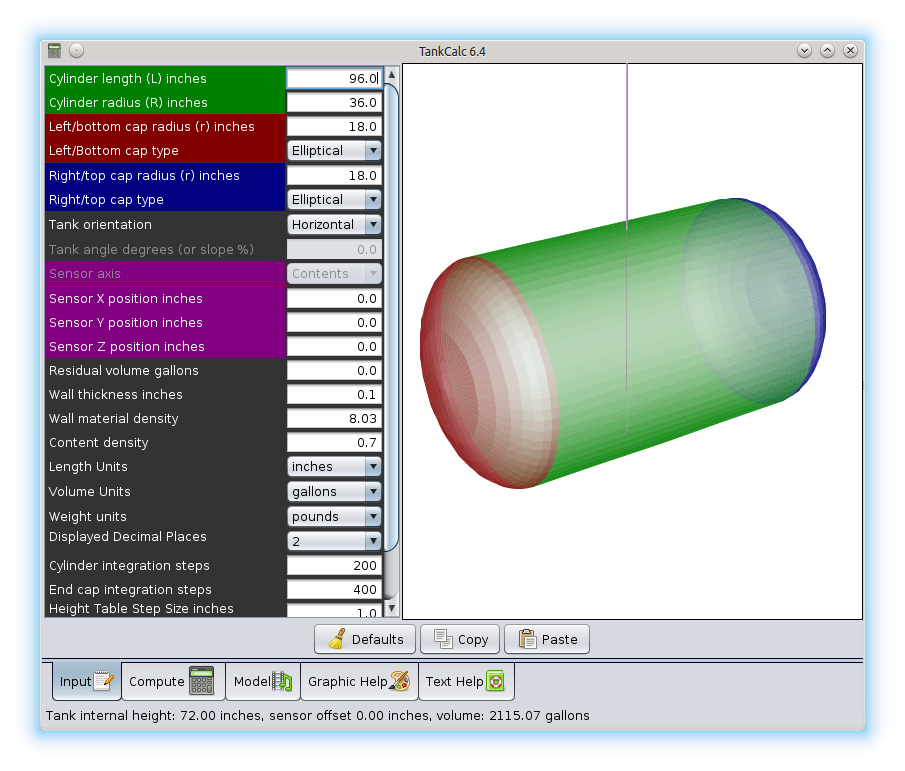The image size is (905, 771).
Task: Open the Model tab
Action: pyautogui.click(x=262, y=681)
